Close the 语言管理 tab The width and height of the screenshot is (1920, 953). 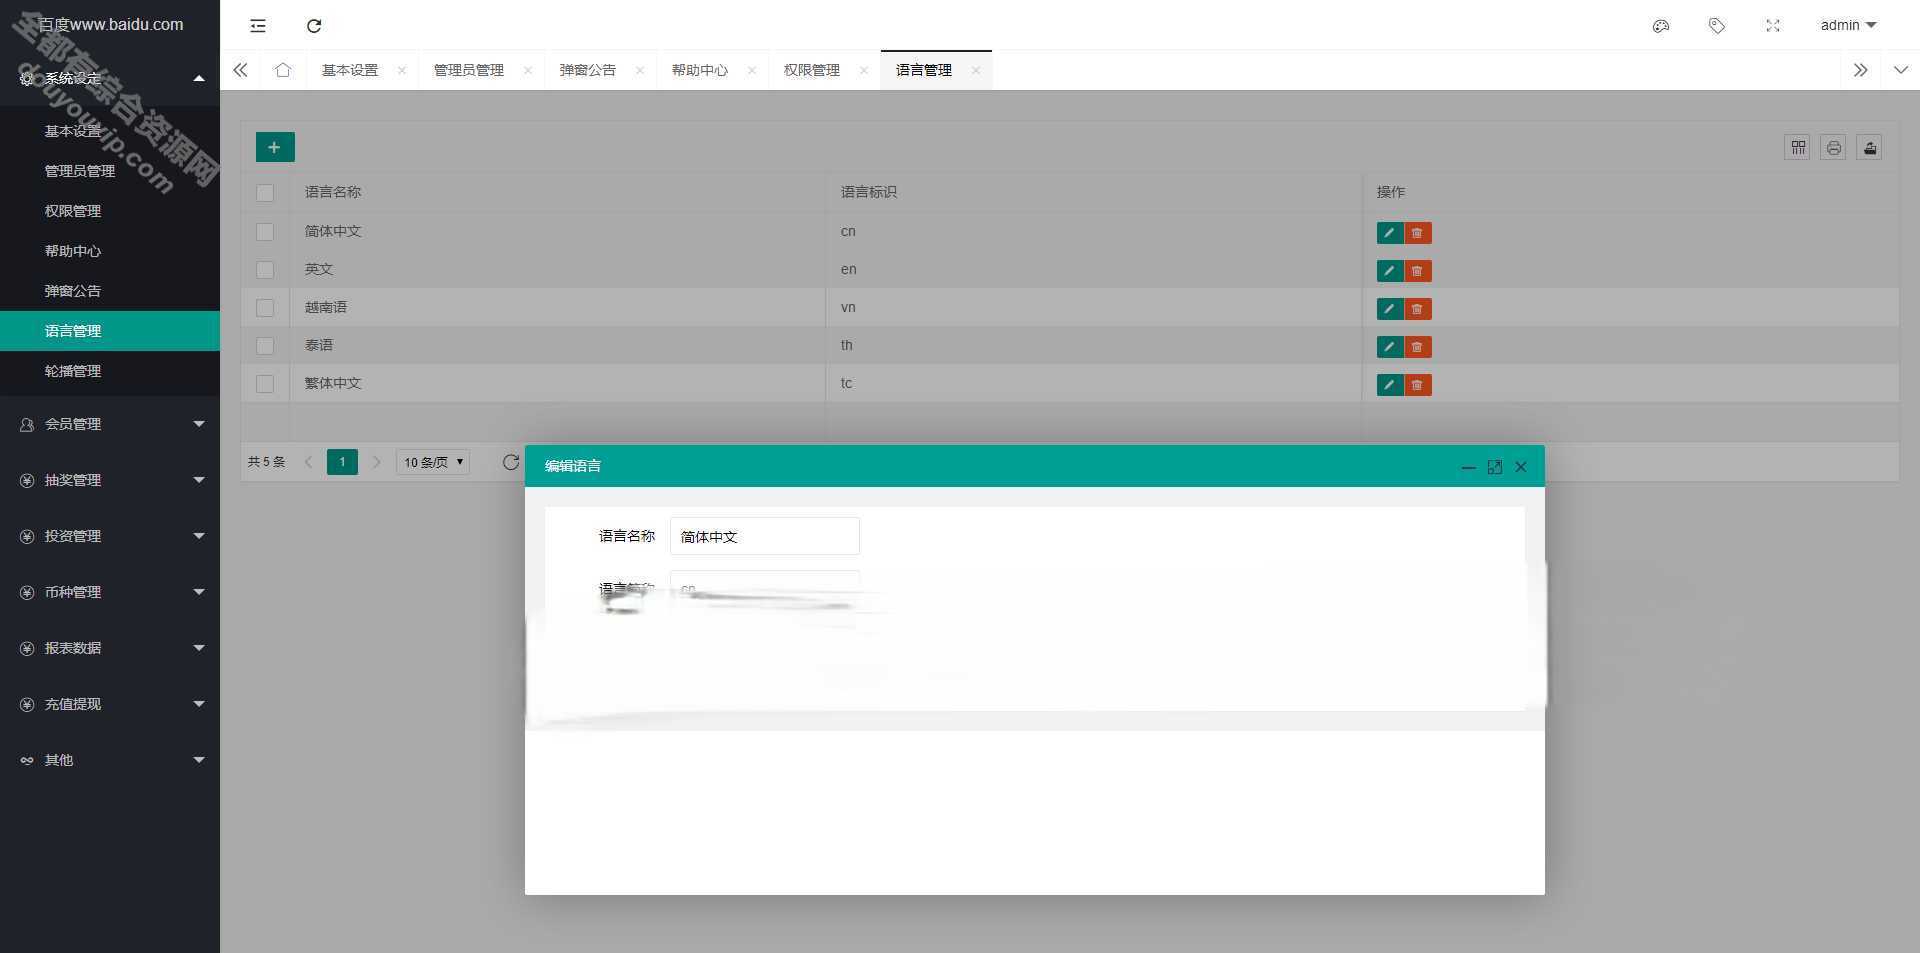(976, 70)
